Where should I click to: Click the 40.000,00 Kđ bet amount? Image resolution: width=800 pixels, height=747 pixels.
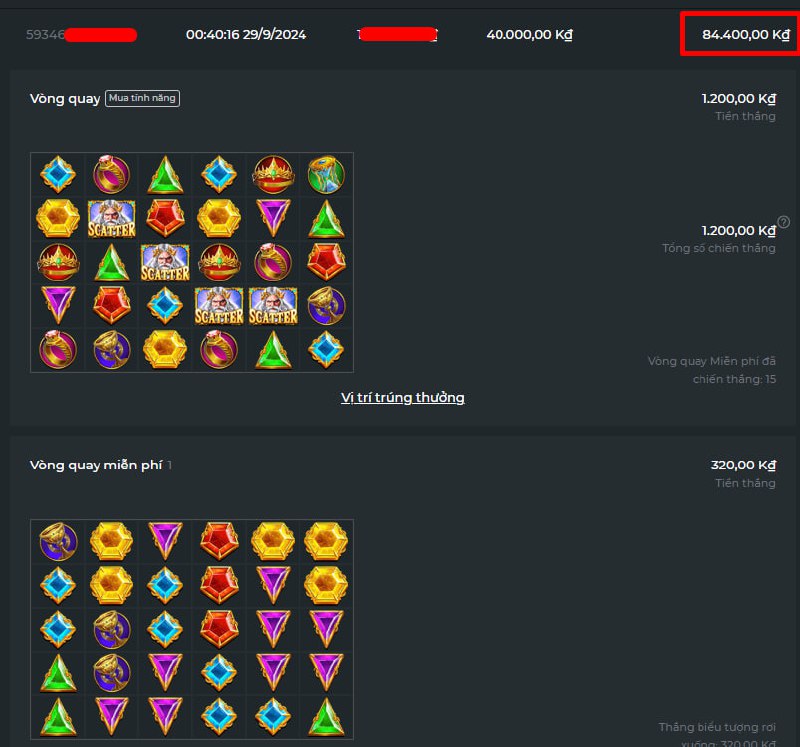pyautogui.click(x=529, y=35)
